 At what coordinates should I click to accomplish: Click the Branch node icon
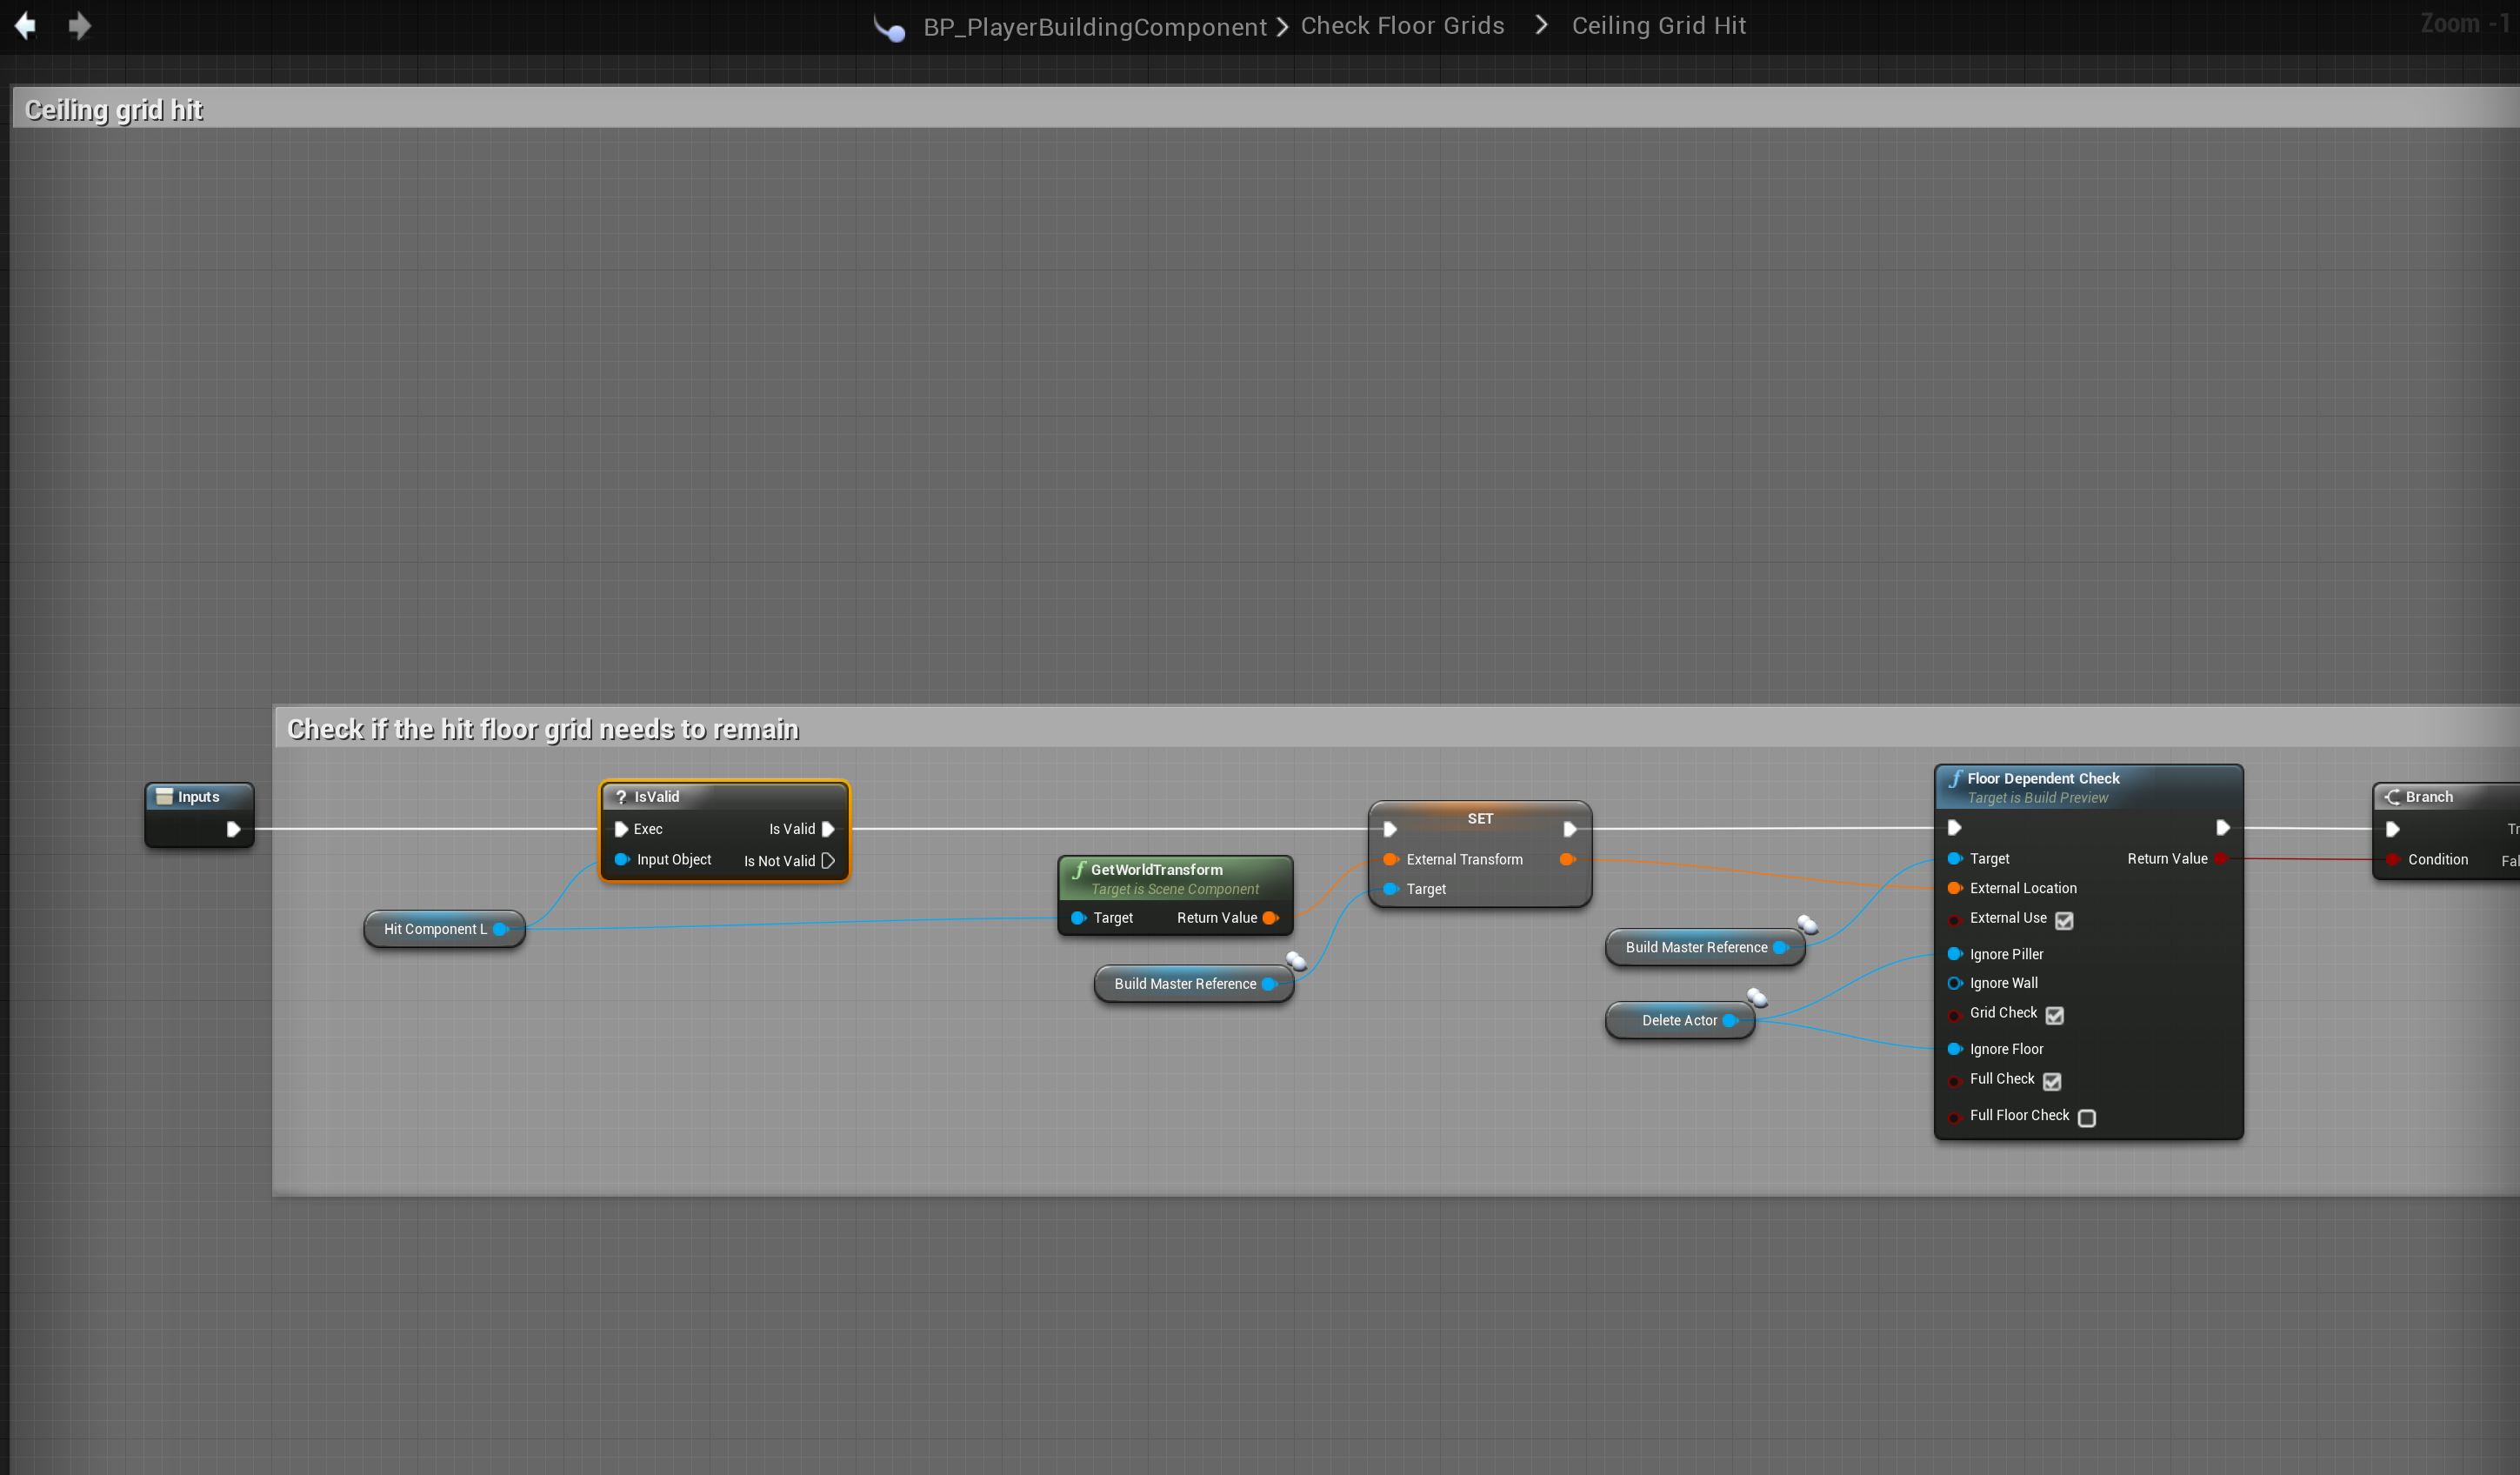[x=2392, y=797]
